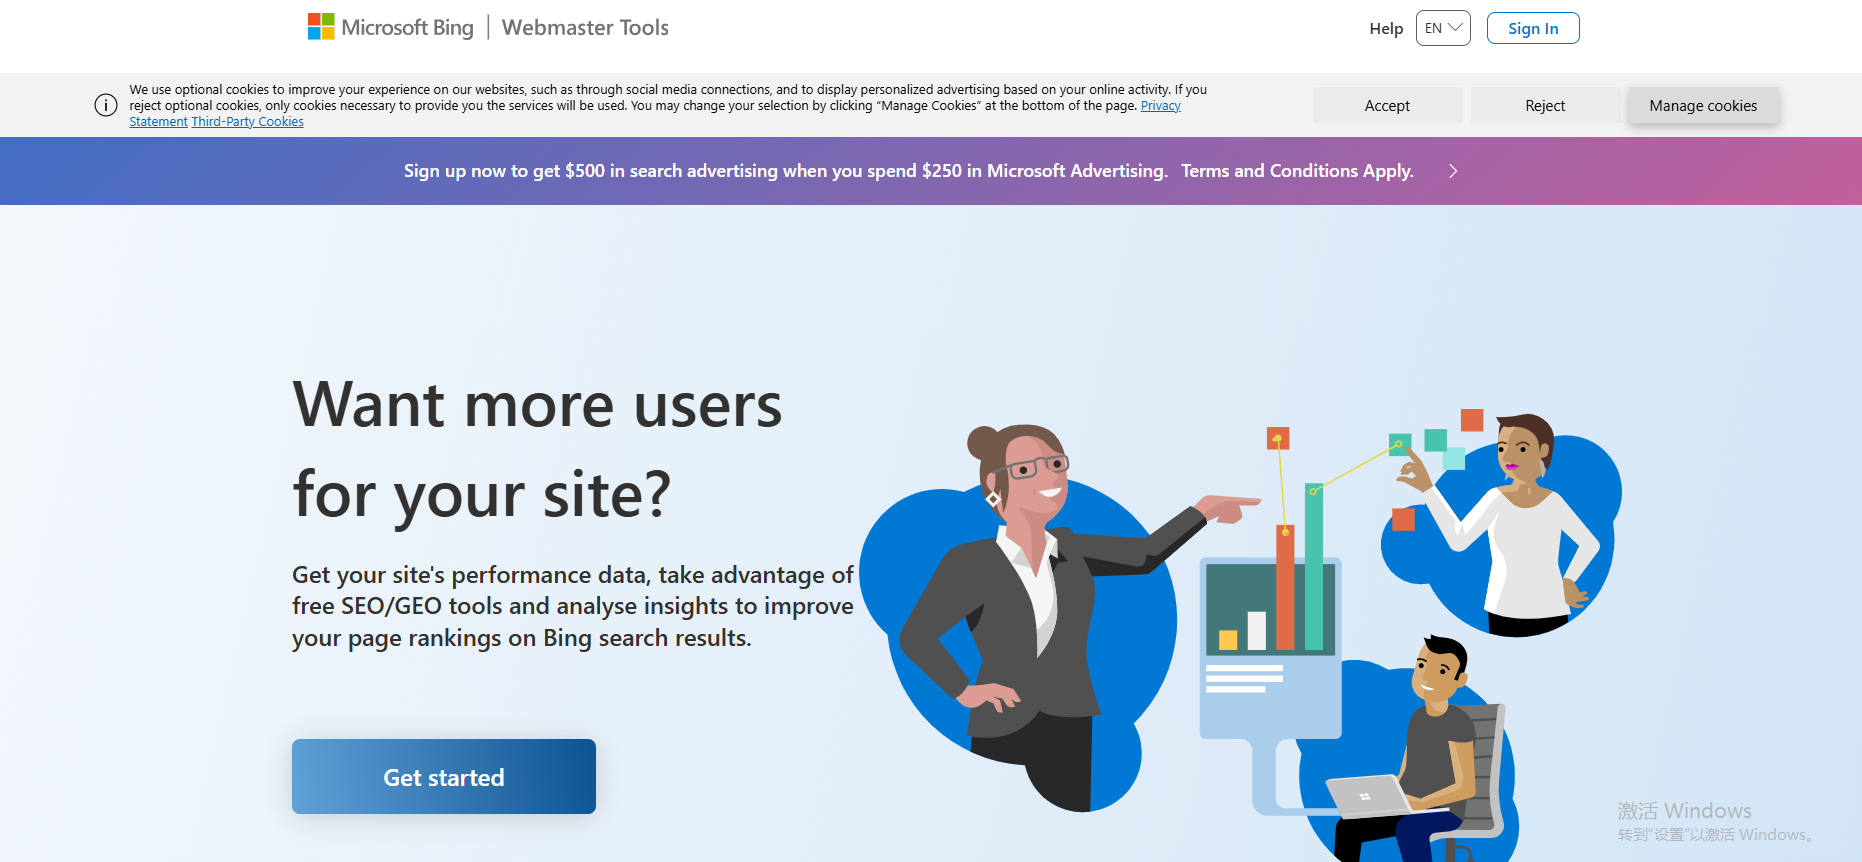Click the seated man with laptop illustration
Image resolution: width=1862 pixels, height=862 pixels.
pyautogui.click(x=1415, y=750)
